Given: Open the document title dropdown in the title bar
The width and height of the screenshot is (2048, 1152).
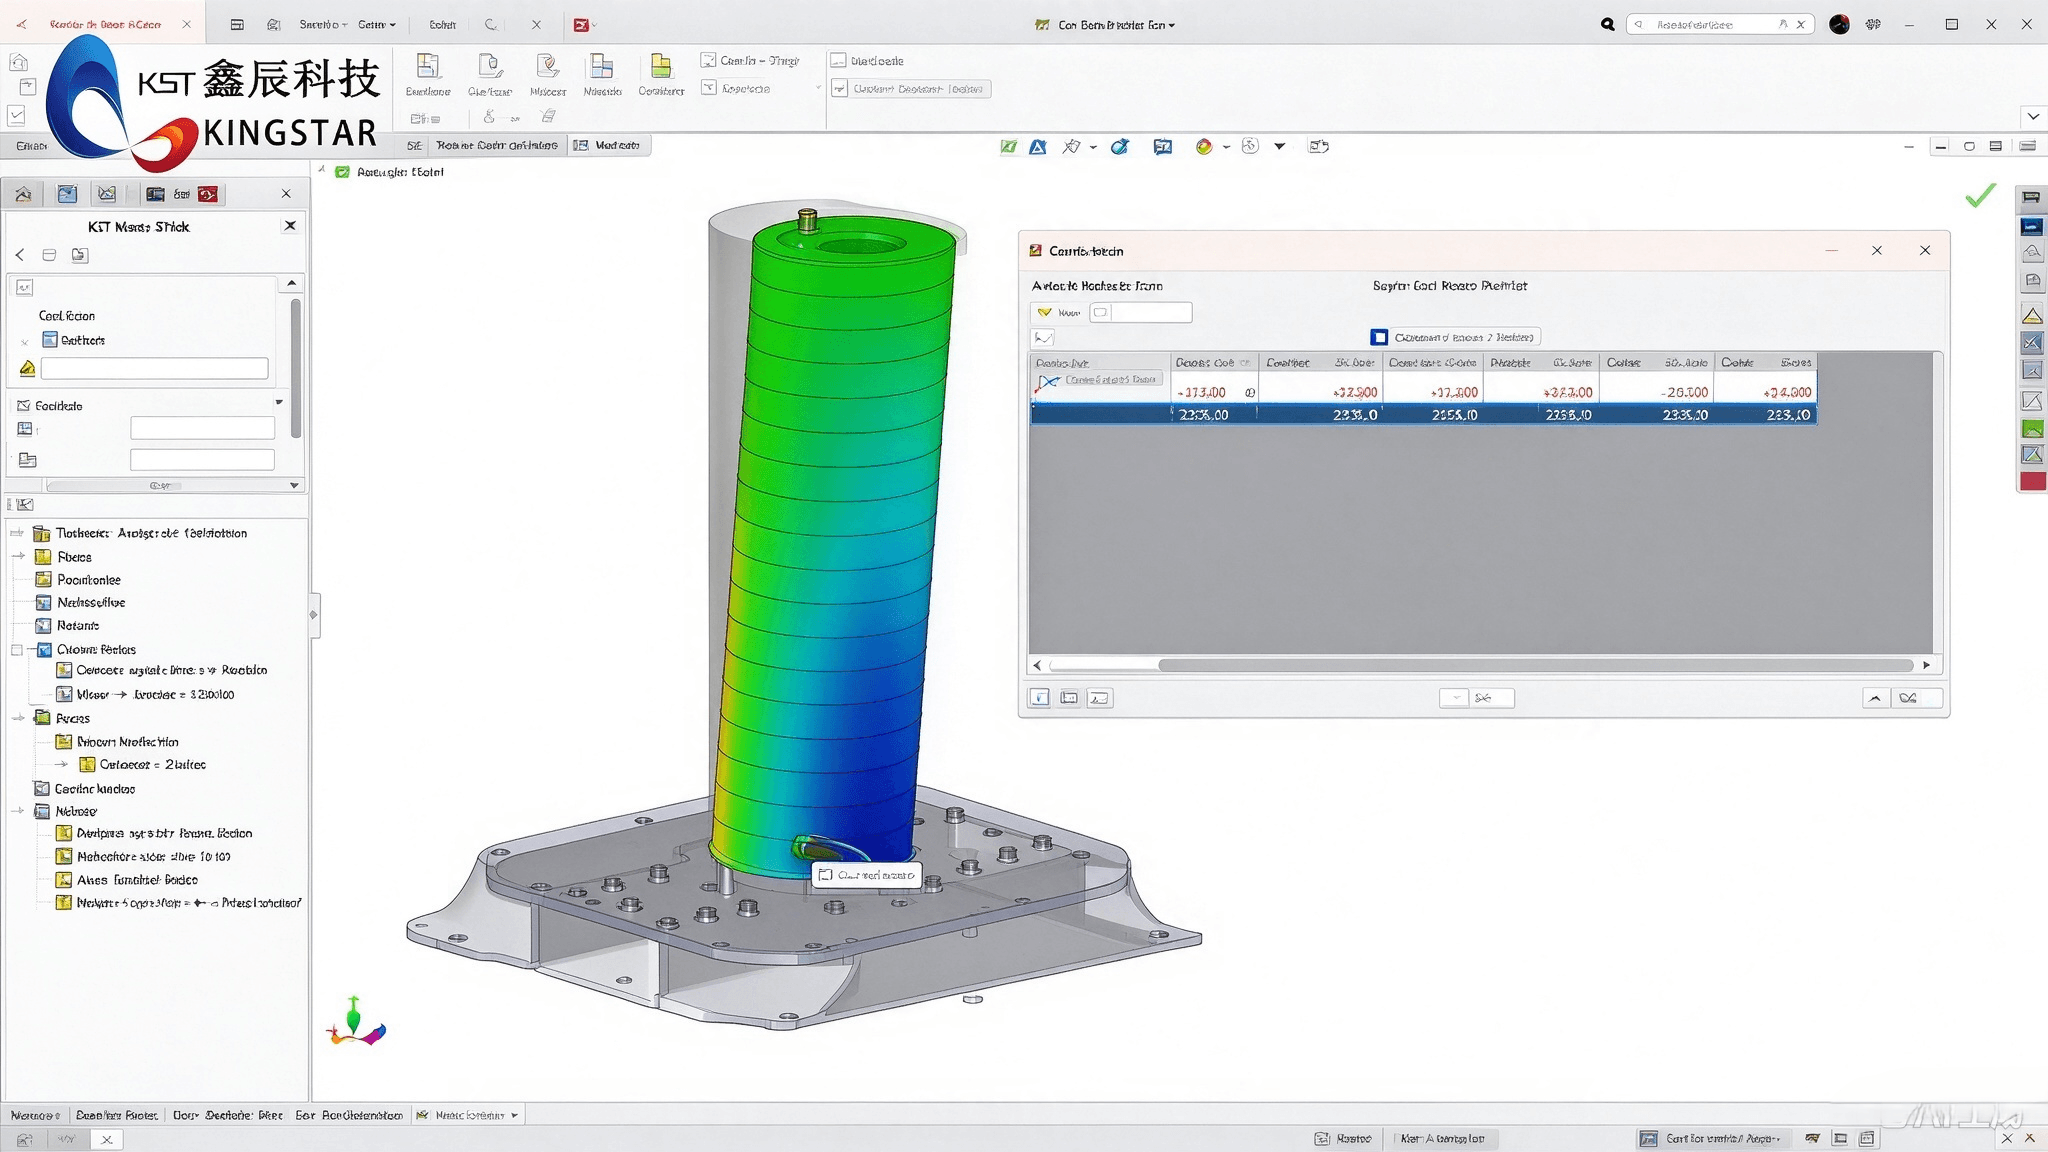Looking at the screenshot, I should click(x=1172, y=25).
